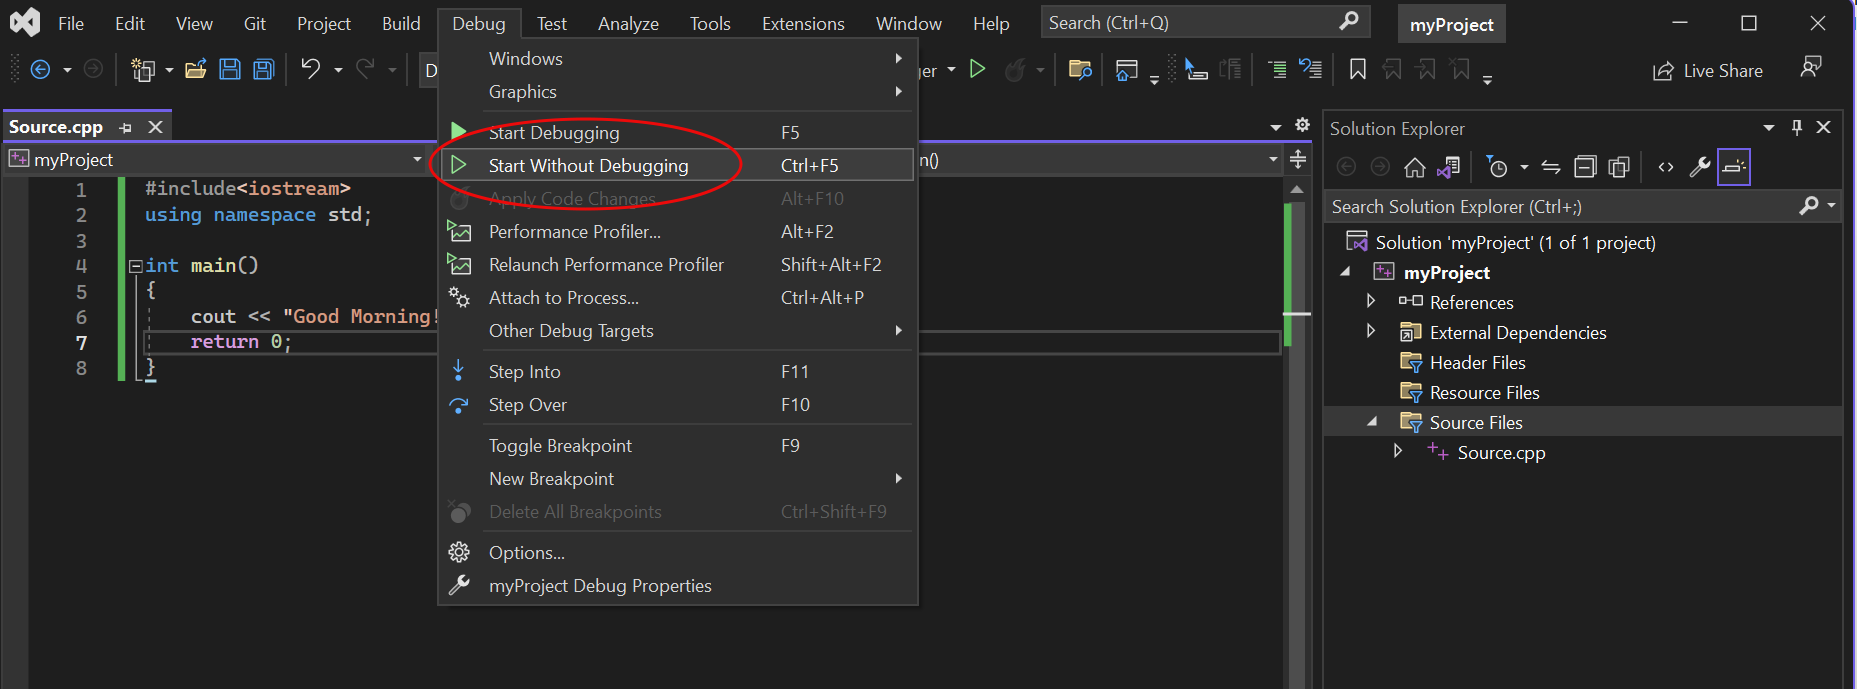Image resolution: width=1857 pixels, height=689 pixels.
Task: Click the Pending Changes Filter clock icon
Action: click(x=1497, y=167)
